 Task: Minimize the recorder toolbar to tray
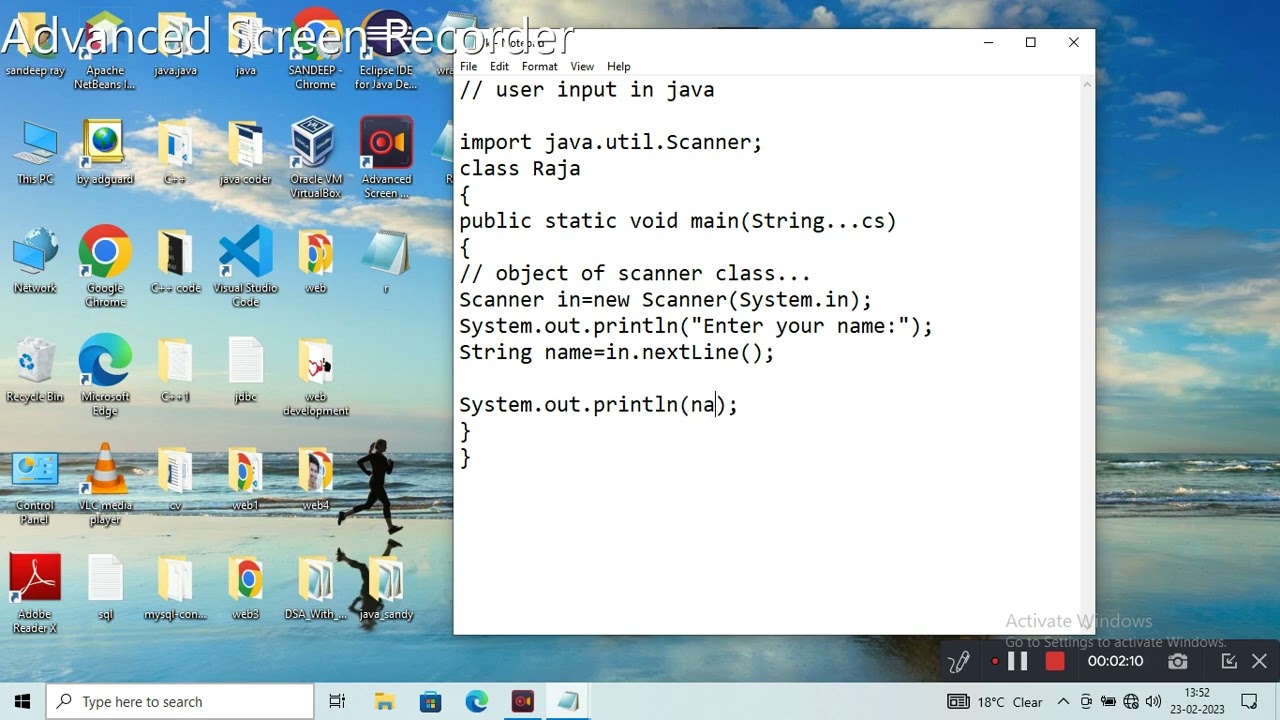point(1229,661)
